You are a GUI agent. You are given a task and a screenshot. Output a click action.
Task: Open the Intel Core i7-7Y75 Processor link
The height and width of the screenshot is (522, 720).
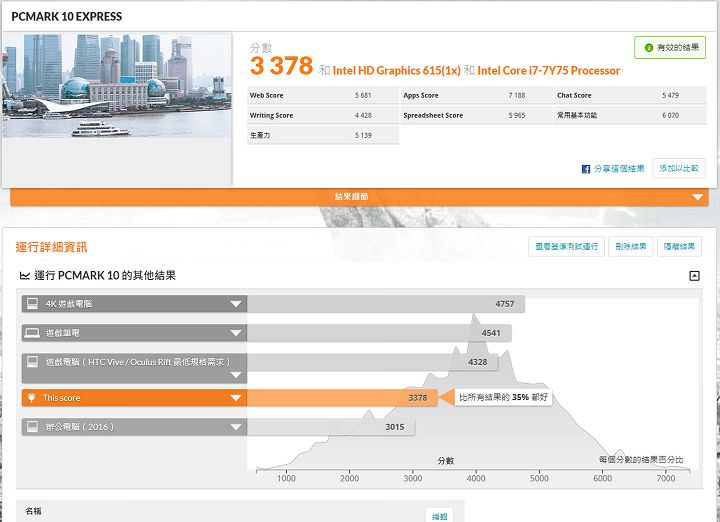pyautogui.click(x=548, y=71)
